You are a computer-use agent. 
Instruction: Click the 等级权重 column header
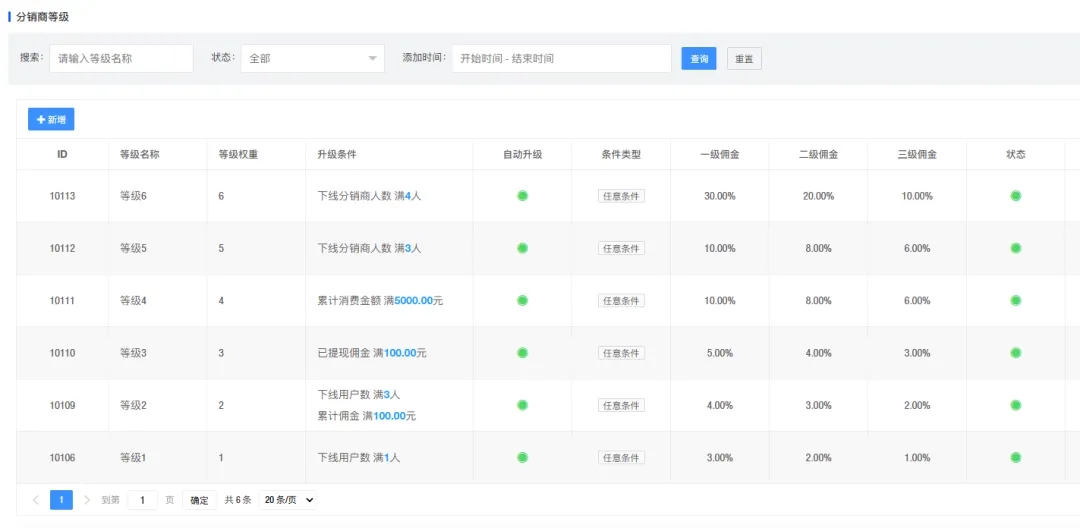(x=238, y=154)
